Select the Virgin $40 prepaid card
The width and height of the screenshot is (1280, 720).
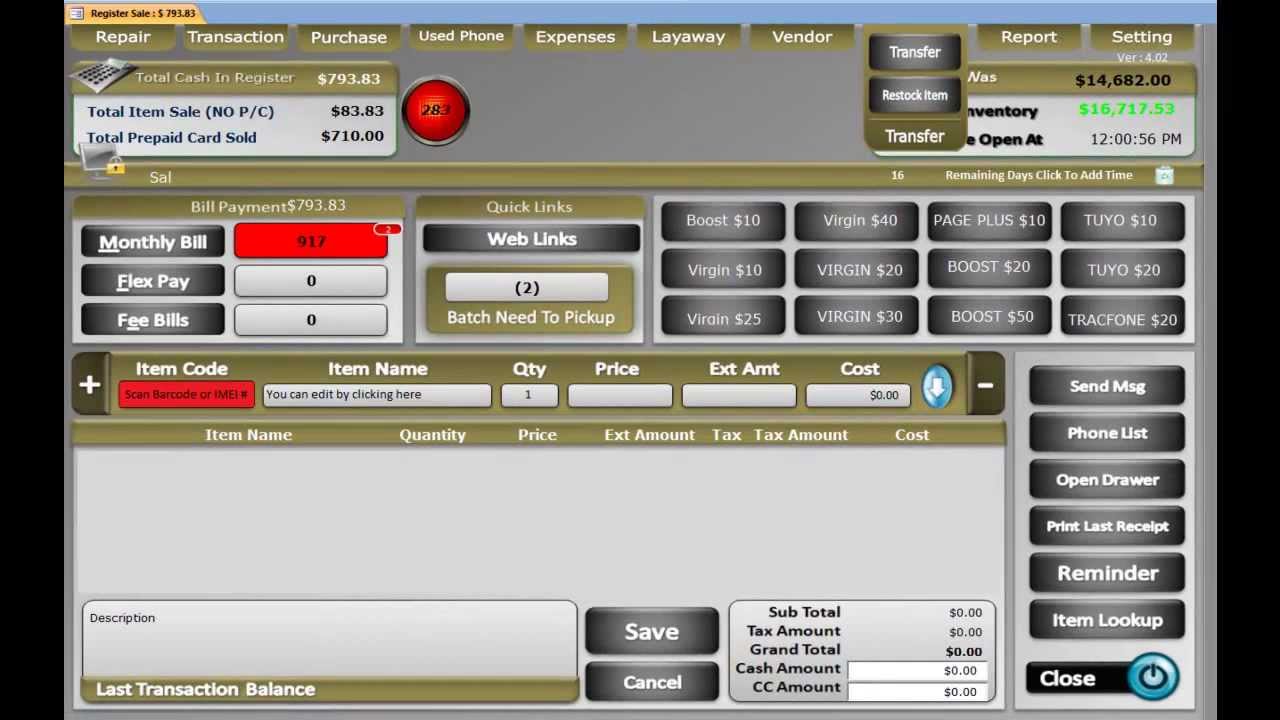tap(859, 221)
